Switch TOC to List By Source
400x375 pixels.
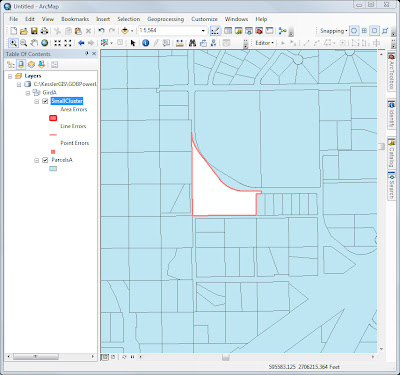(x=21, y=64)
